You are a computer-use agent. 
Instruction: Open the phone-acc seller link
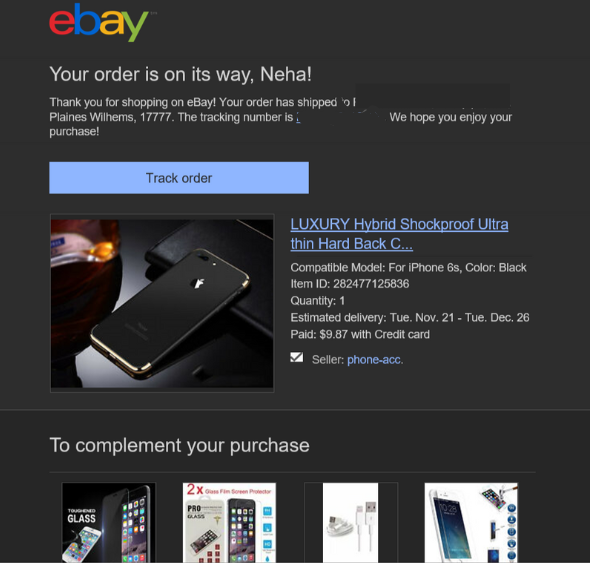[x=375, y=360]
